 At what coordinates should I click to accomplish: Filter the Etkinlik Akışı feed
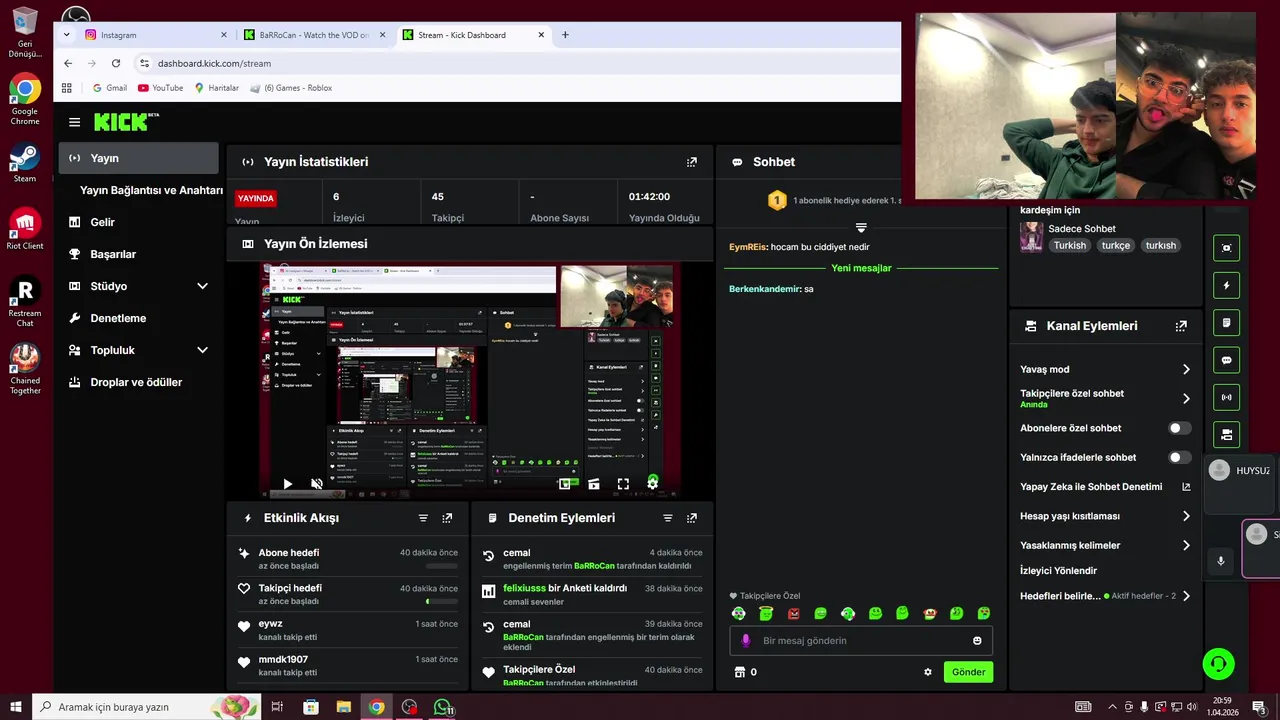coord(423,518)
